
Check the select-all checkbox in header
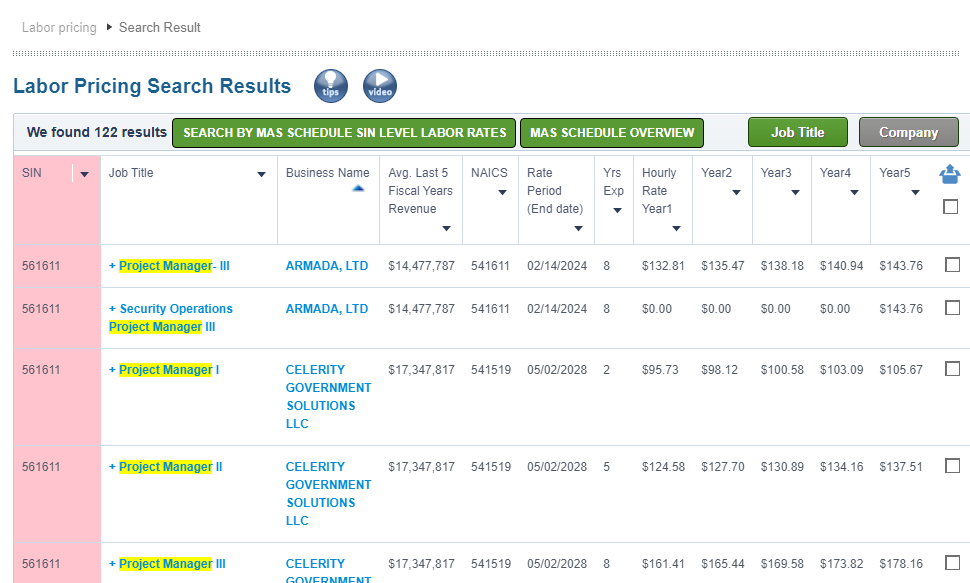point(950,207)
